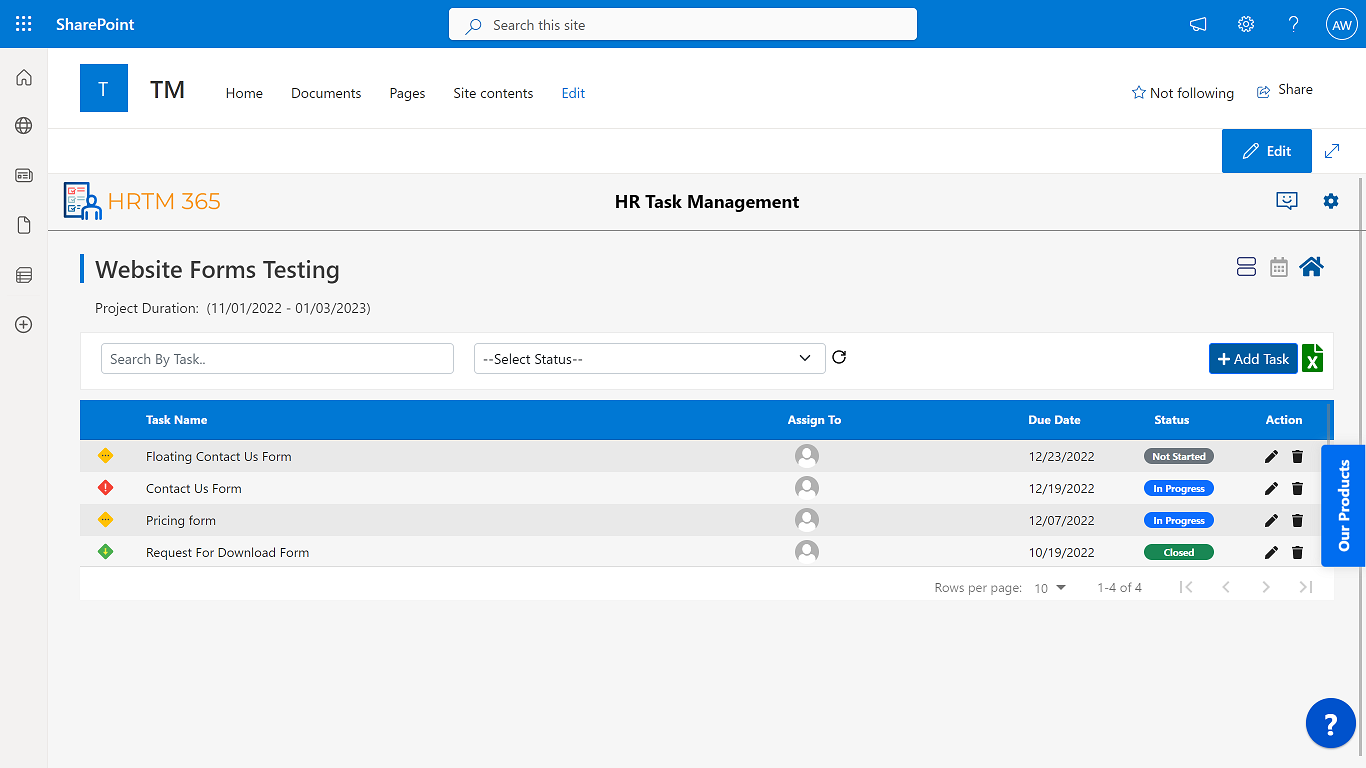Open HR Task Management settings gear
Image resolution: width=1366 pixels, height=768 pixels.
pos(1331,201)
